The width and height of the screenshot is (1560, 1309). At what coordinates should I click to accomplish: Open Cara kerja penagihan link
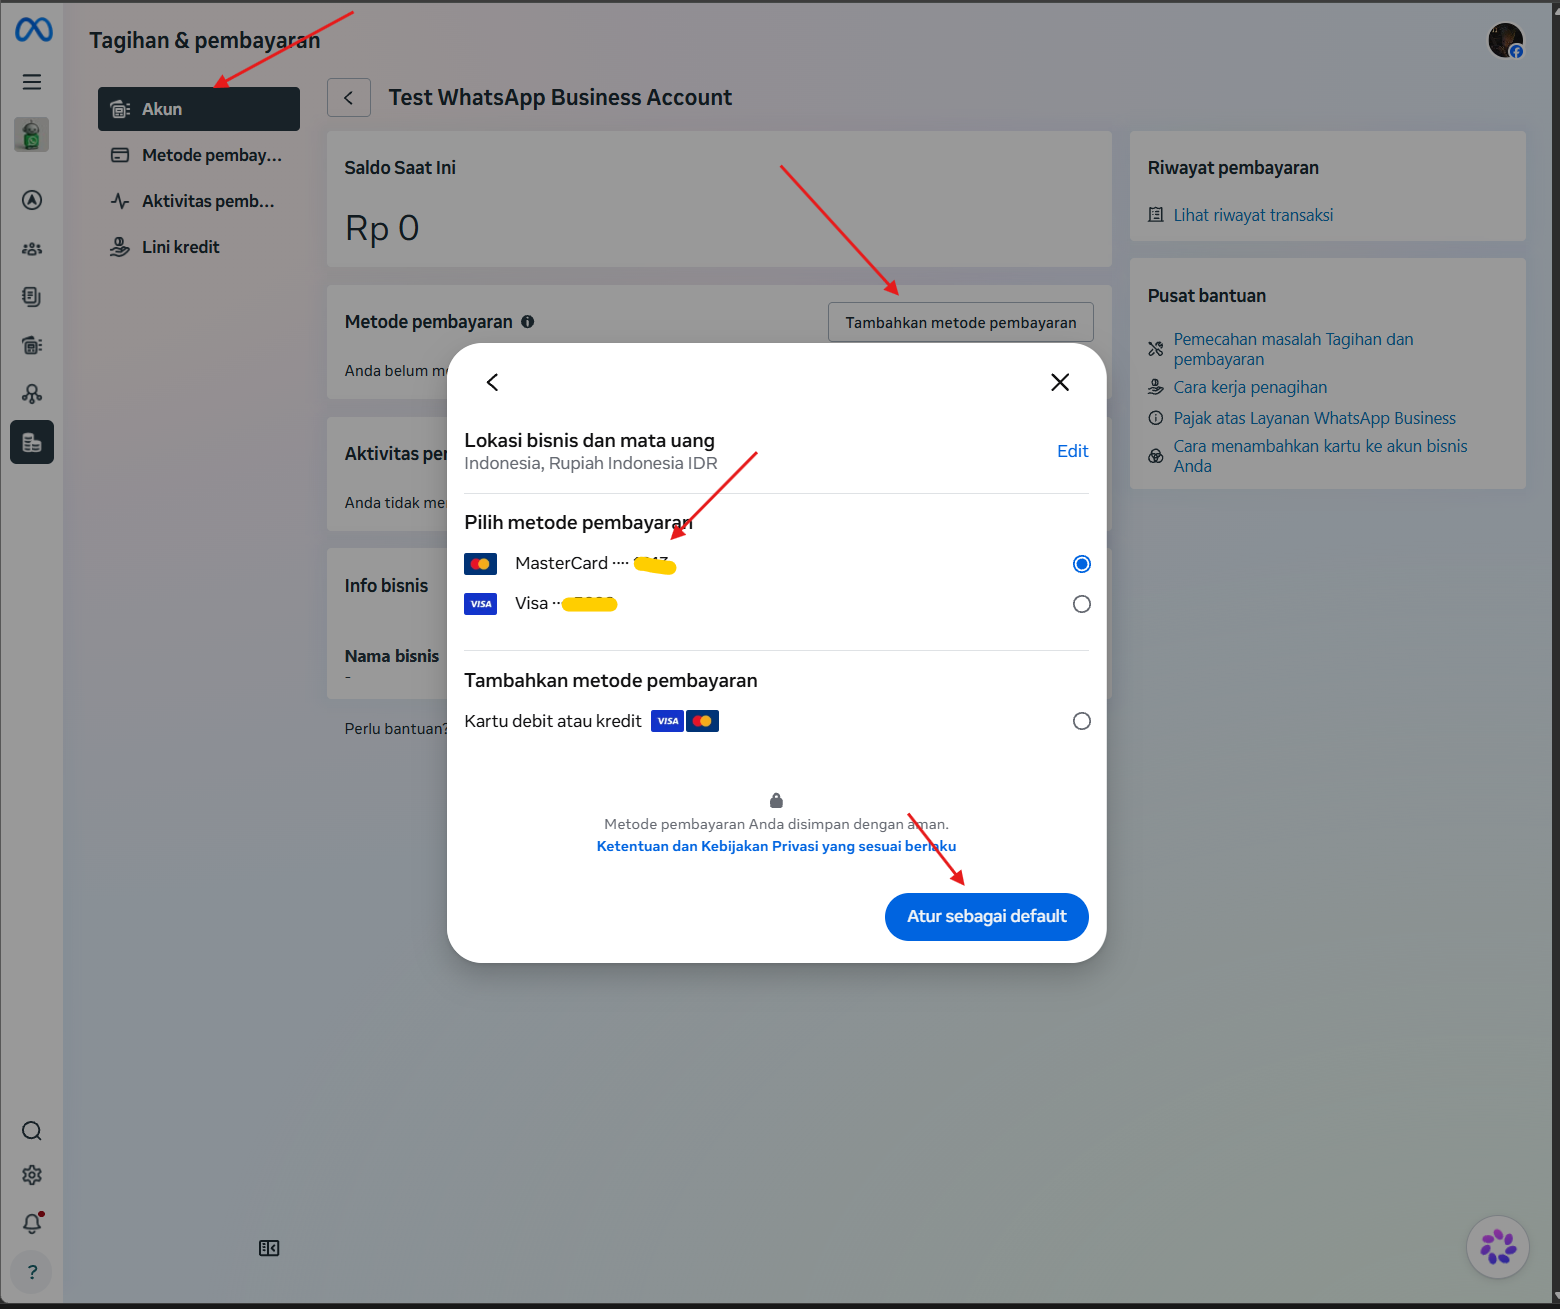[x=1250, y=387]
